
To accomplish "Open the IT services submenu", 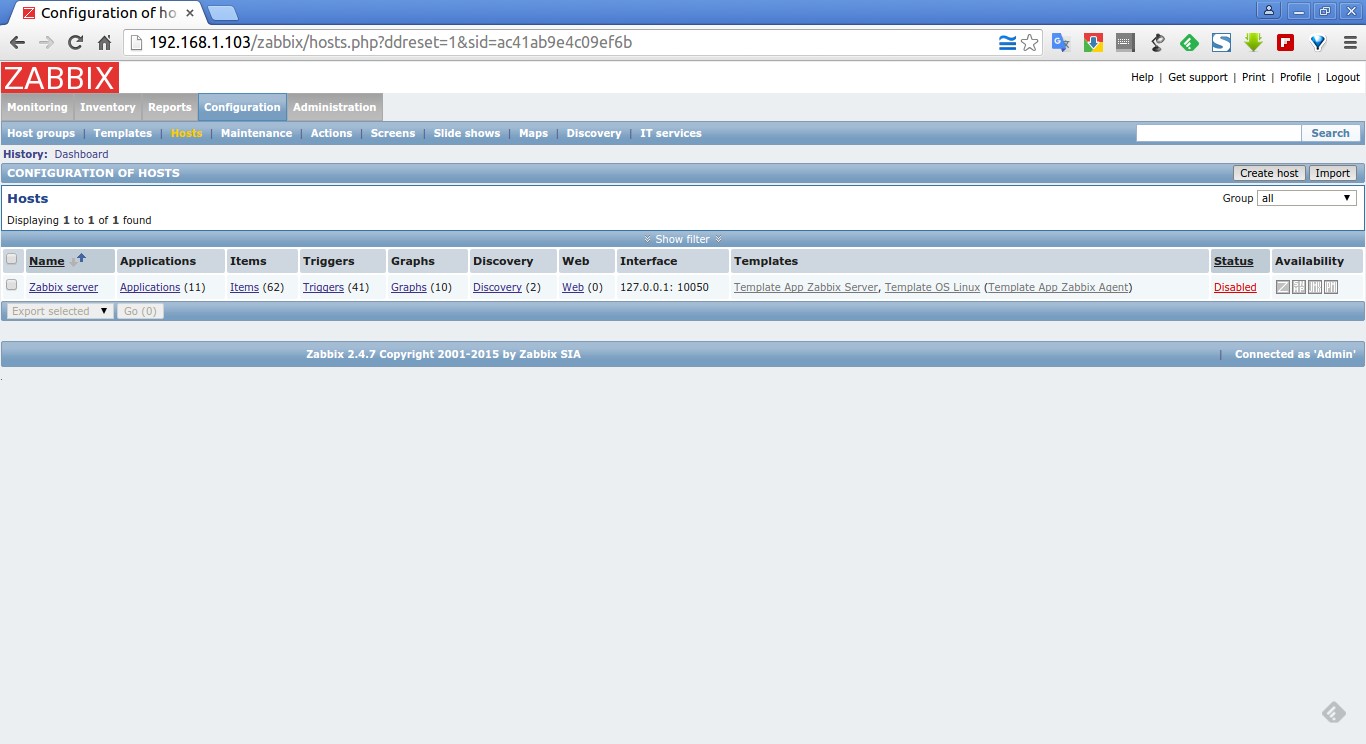I will point(671,133).
